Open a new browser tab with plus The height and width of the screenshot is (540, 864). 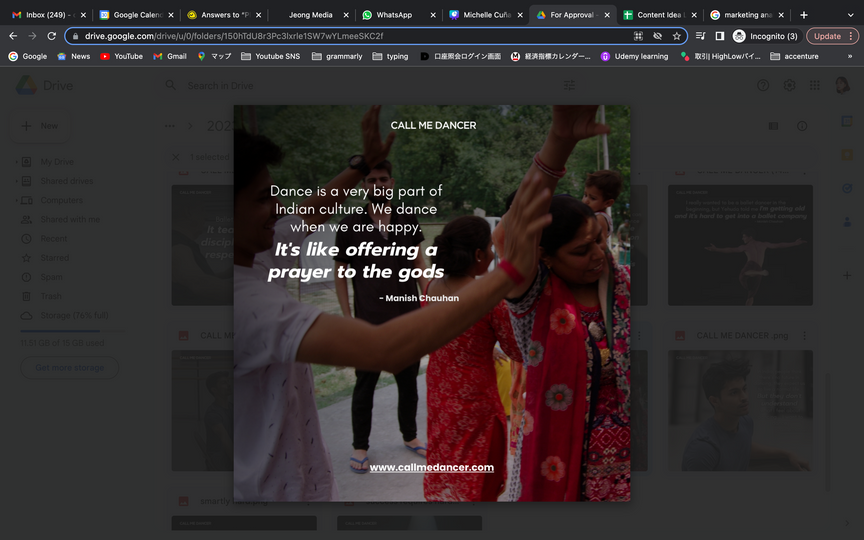(804, 15)
